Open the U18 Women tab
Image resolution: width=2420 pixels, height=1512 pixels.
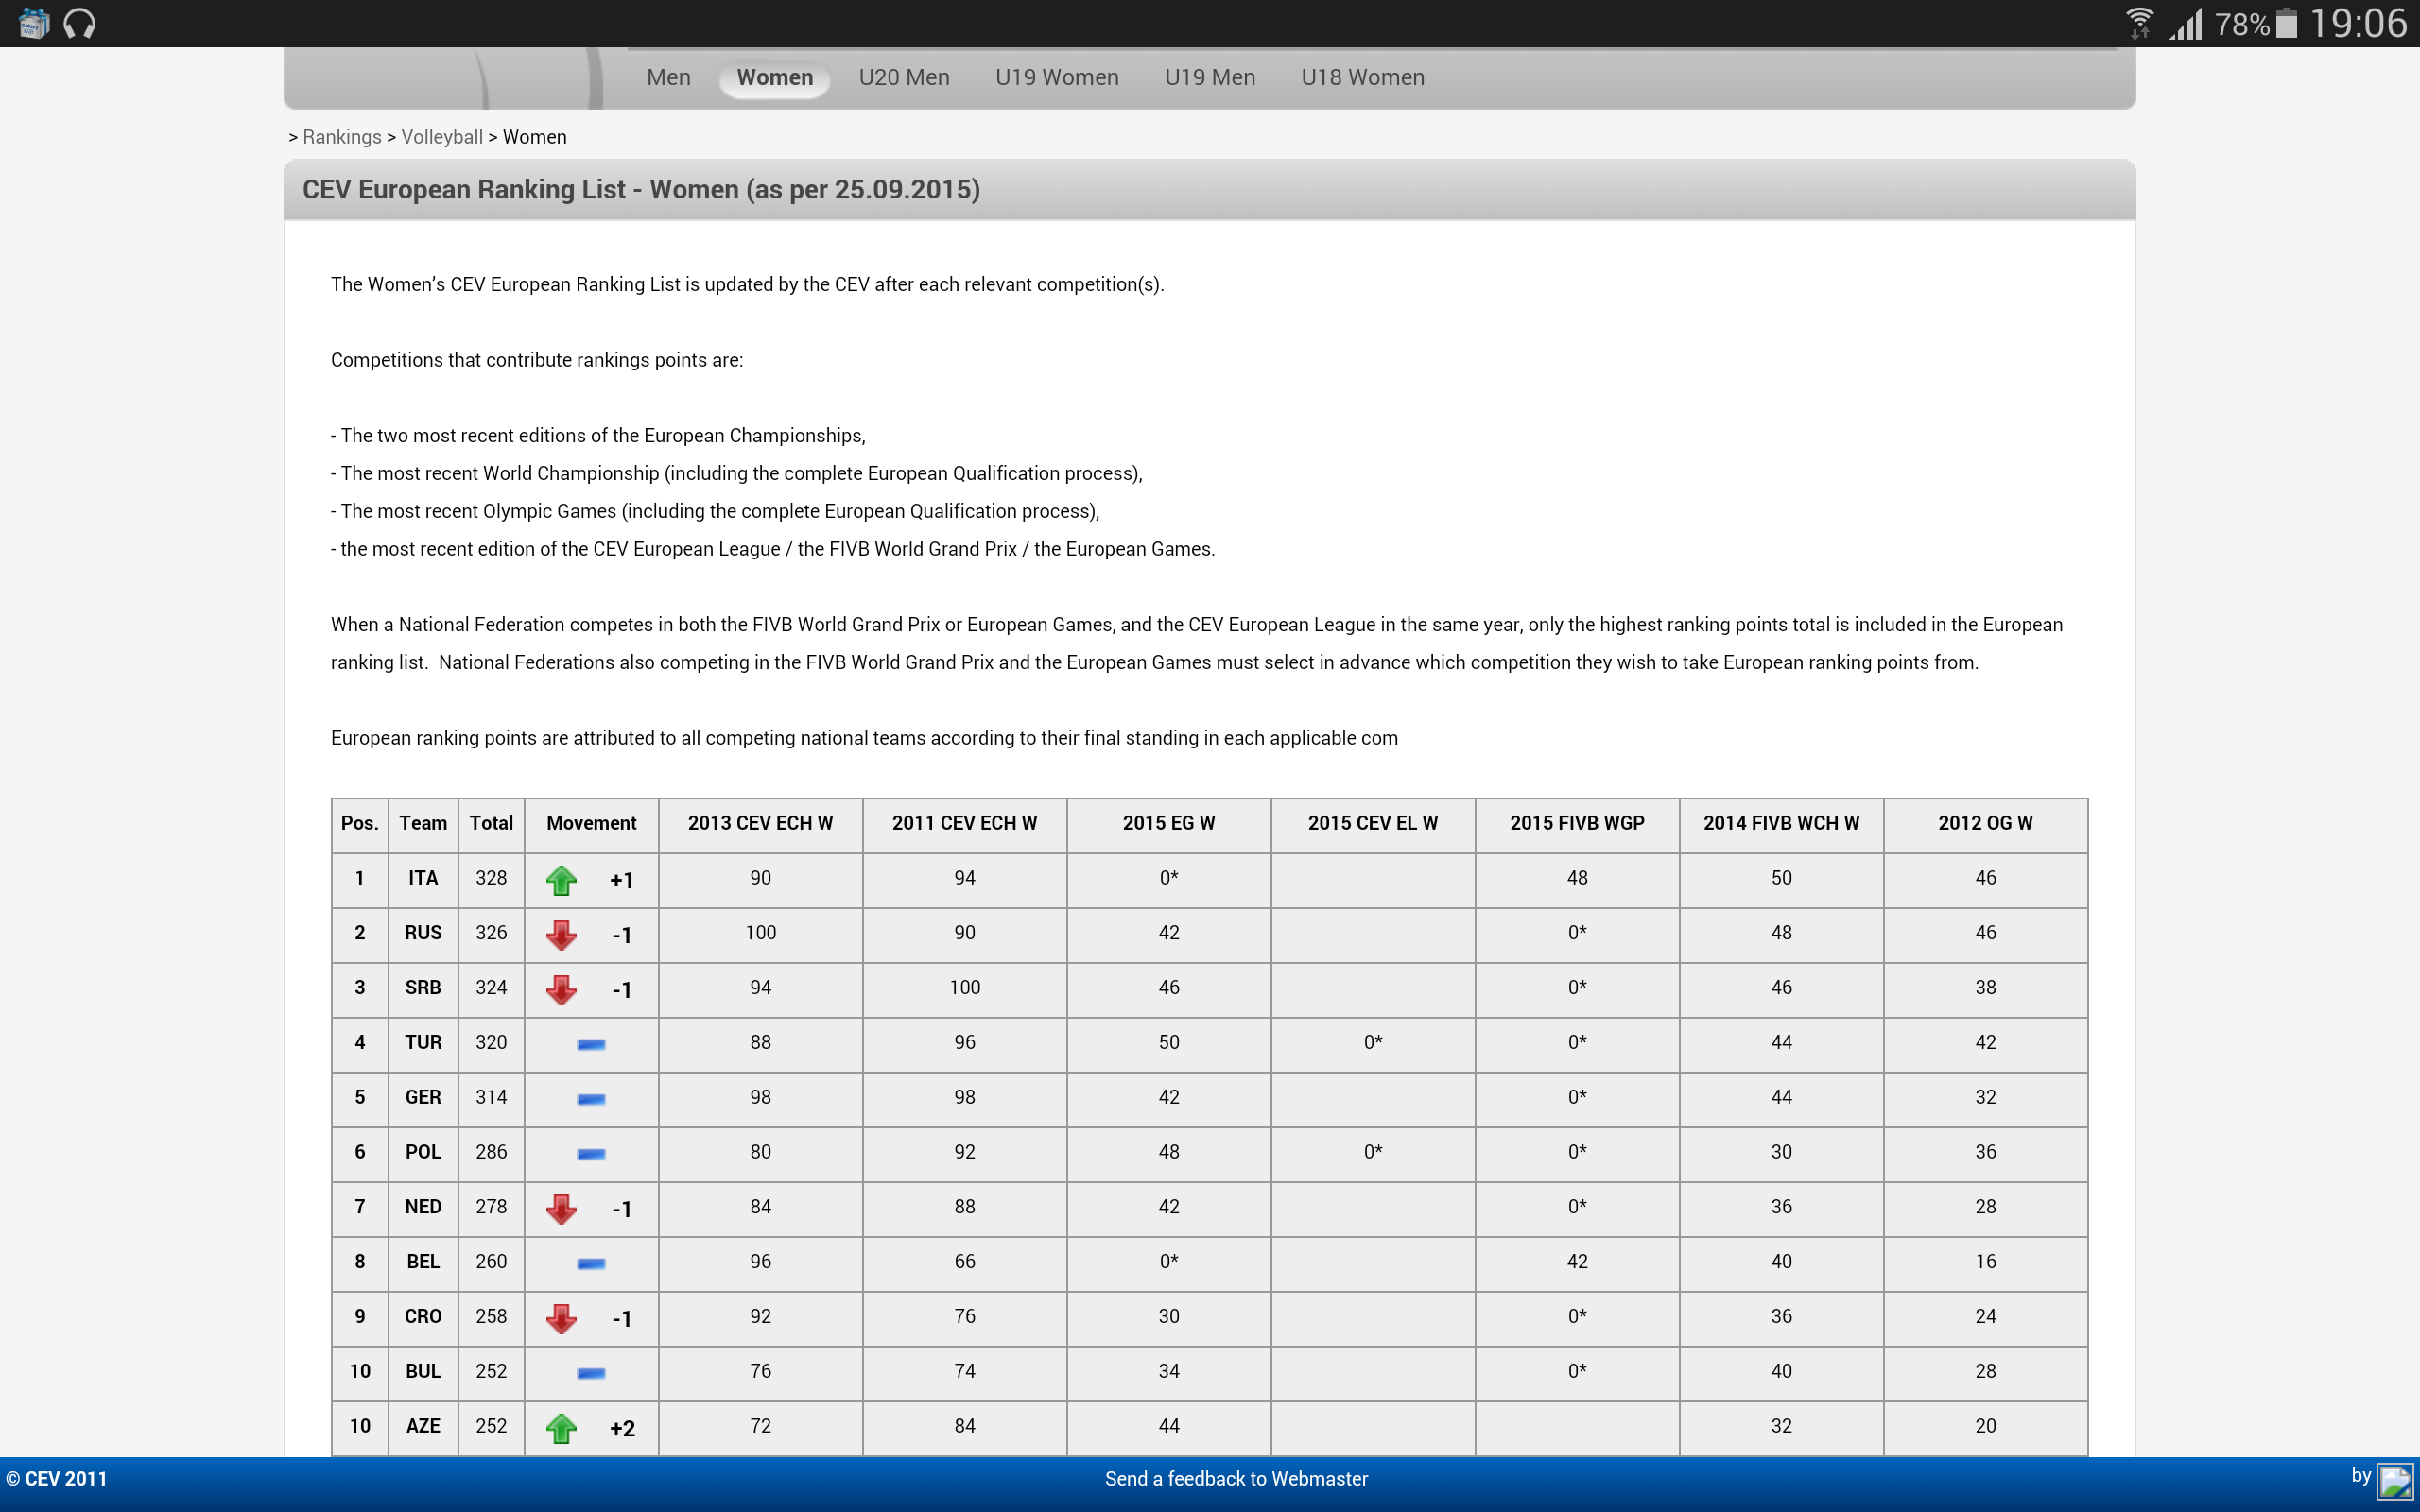1362,77
